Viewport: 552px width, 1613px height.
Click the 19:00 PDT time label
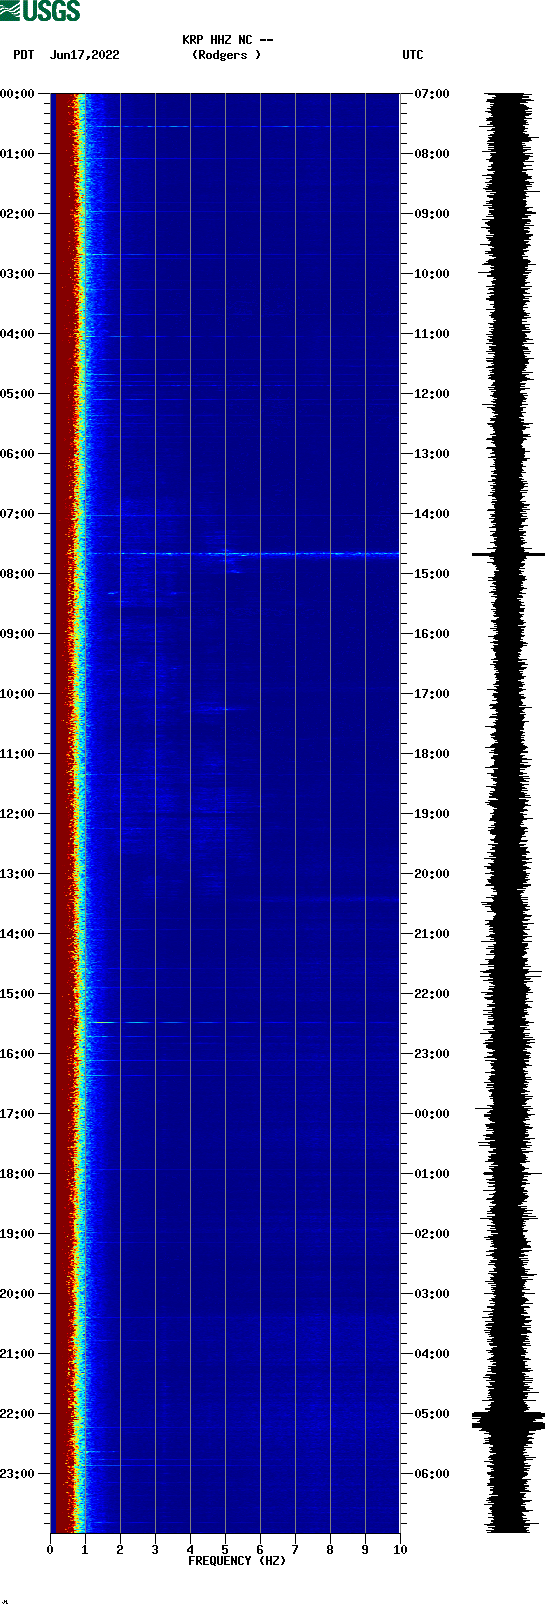[x=18, y=1234]
